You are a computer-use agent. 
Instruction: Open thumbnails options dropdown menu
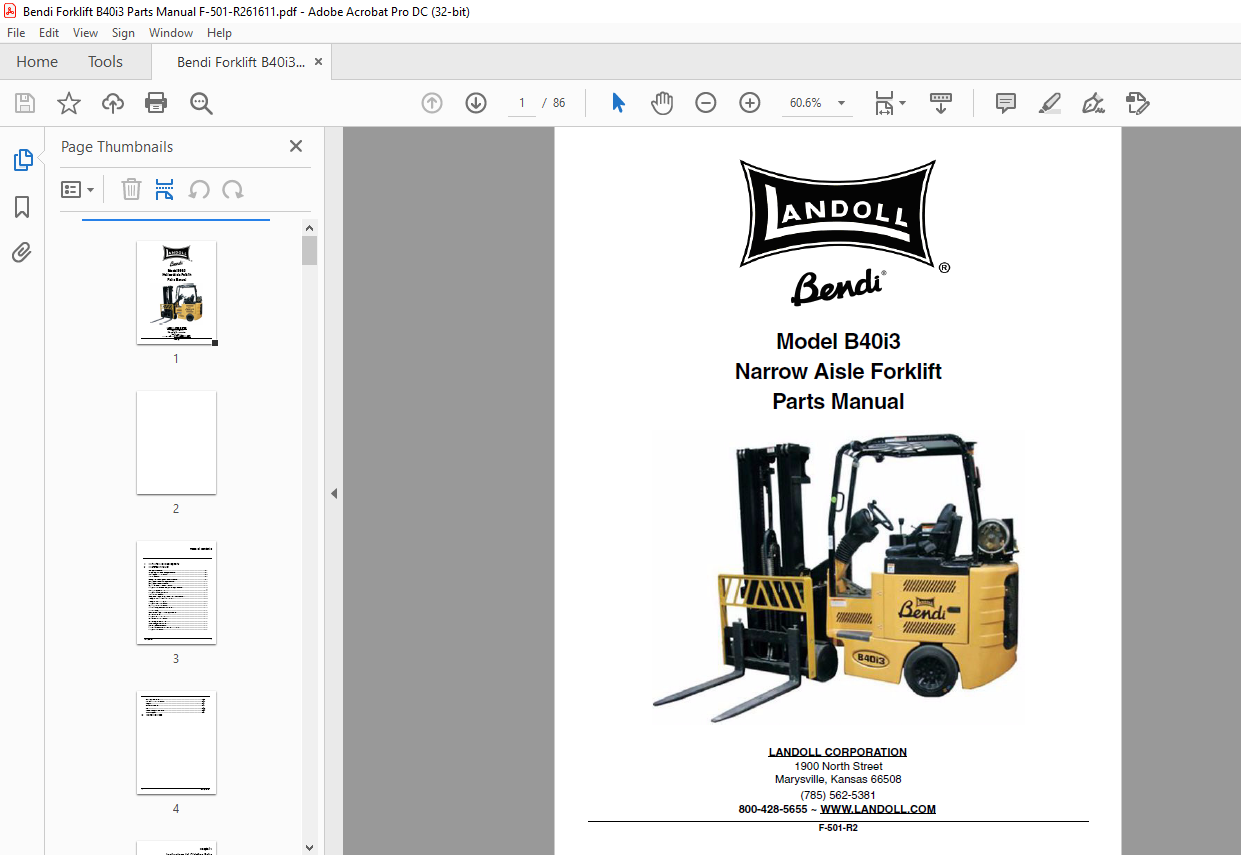[78, 189]
